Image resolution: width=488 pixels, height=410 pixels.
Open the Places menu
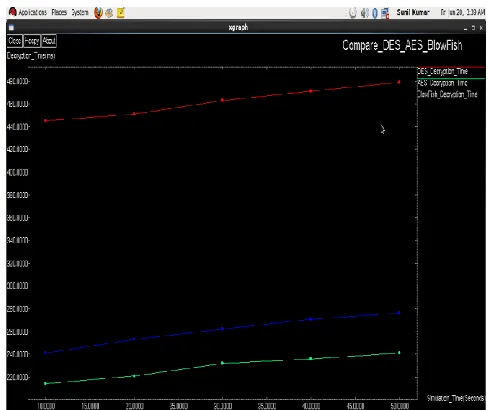[59, 12]
